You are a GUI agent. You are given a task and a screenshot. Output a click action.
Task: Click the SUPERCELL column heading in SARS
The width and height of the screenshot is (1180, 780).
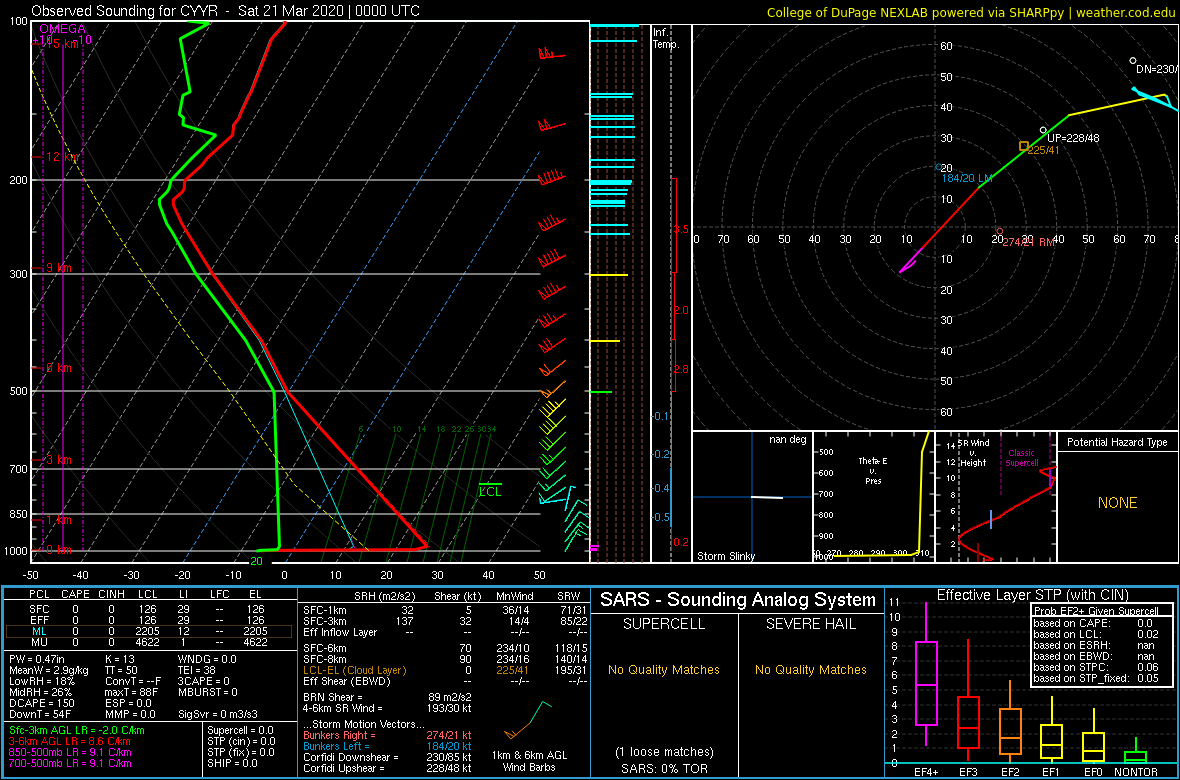(664, 624)
